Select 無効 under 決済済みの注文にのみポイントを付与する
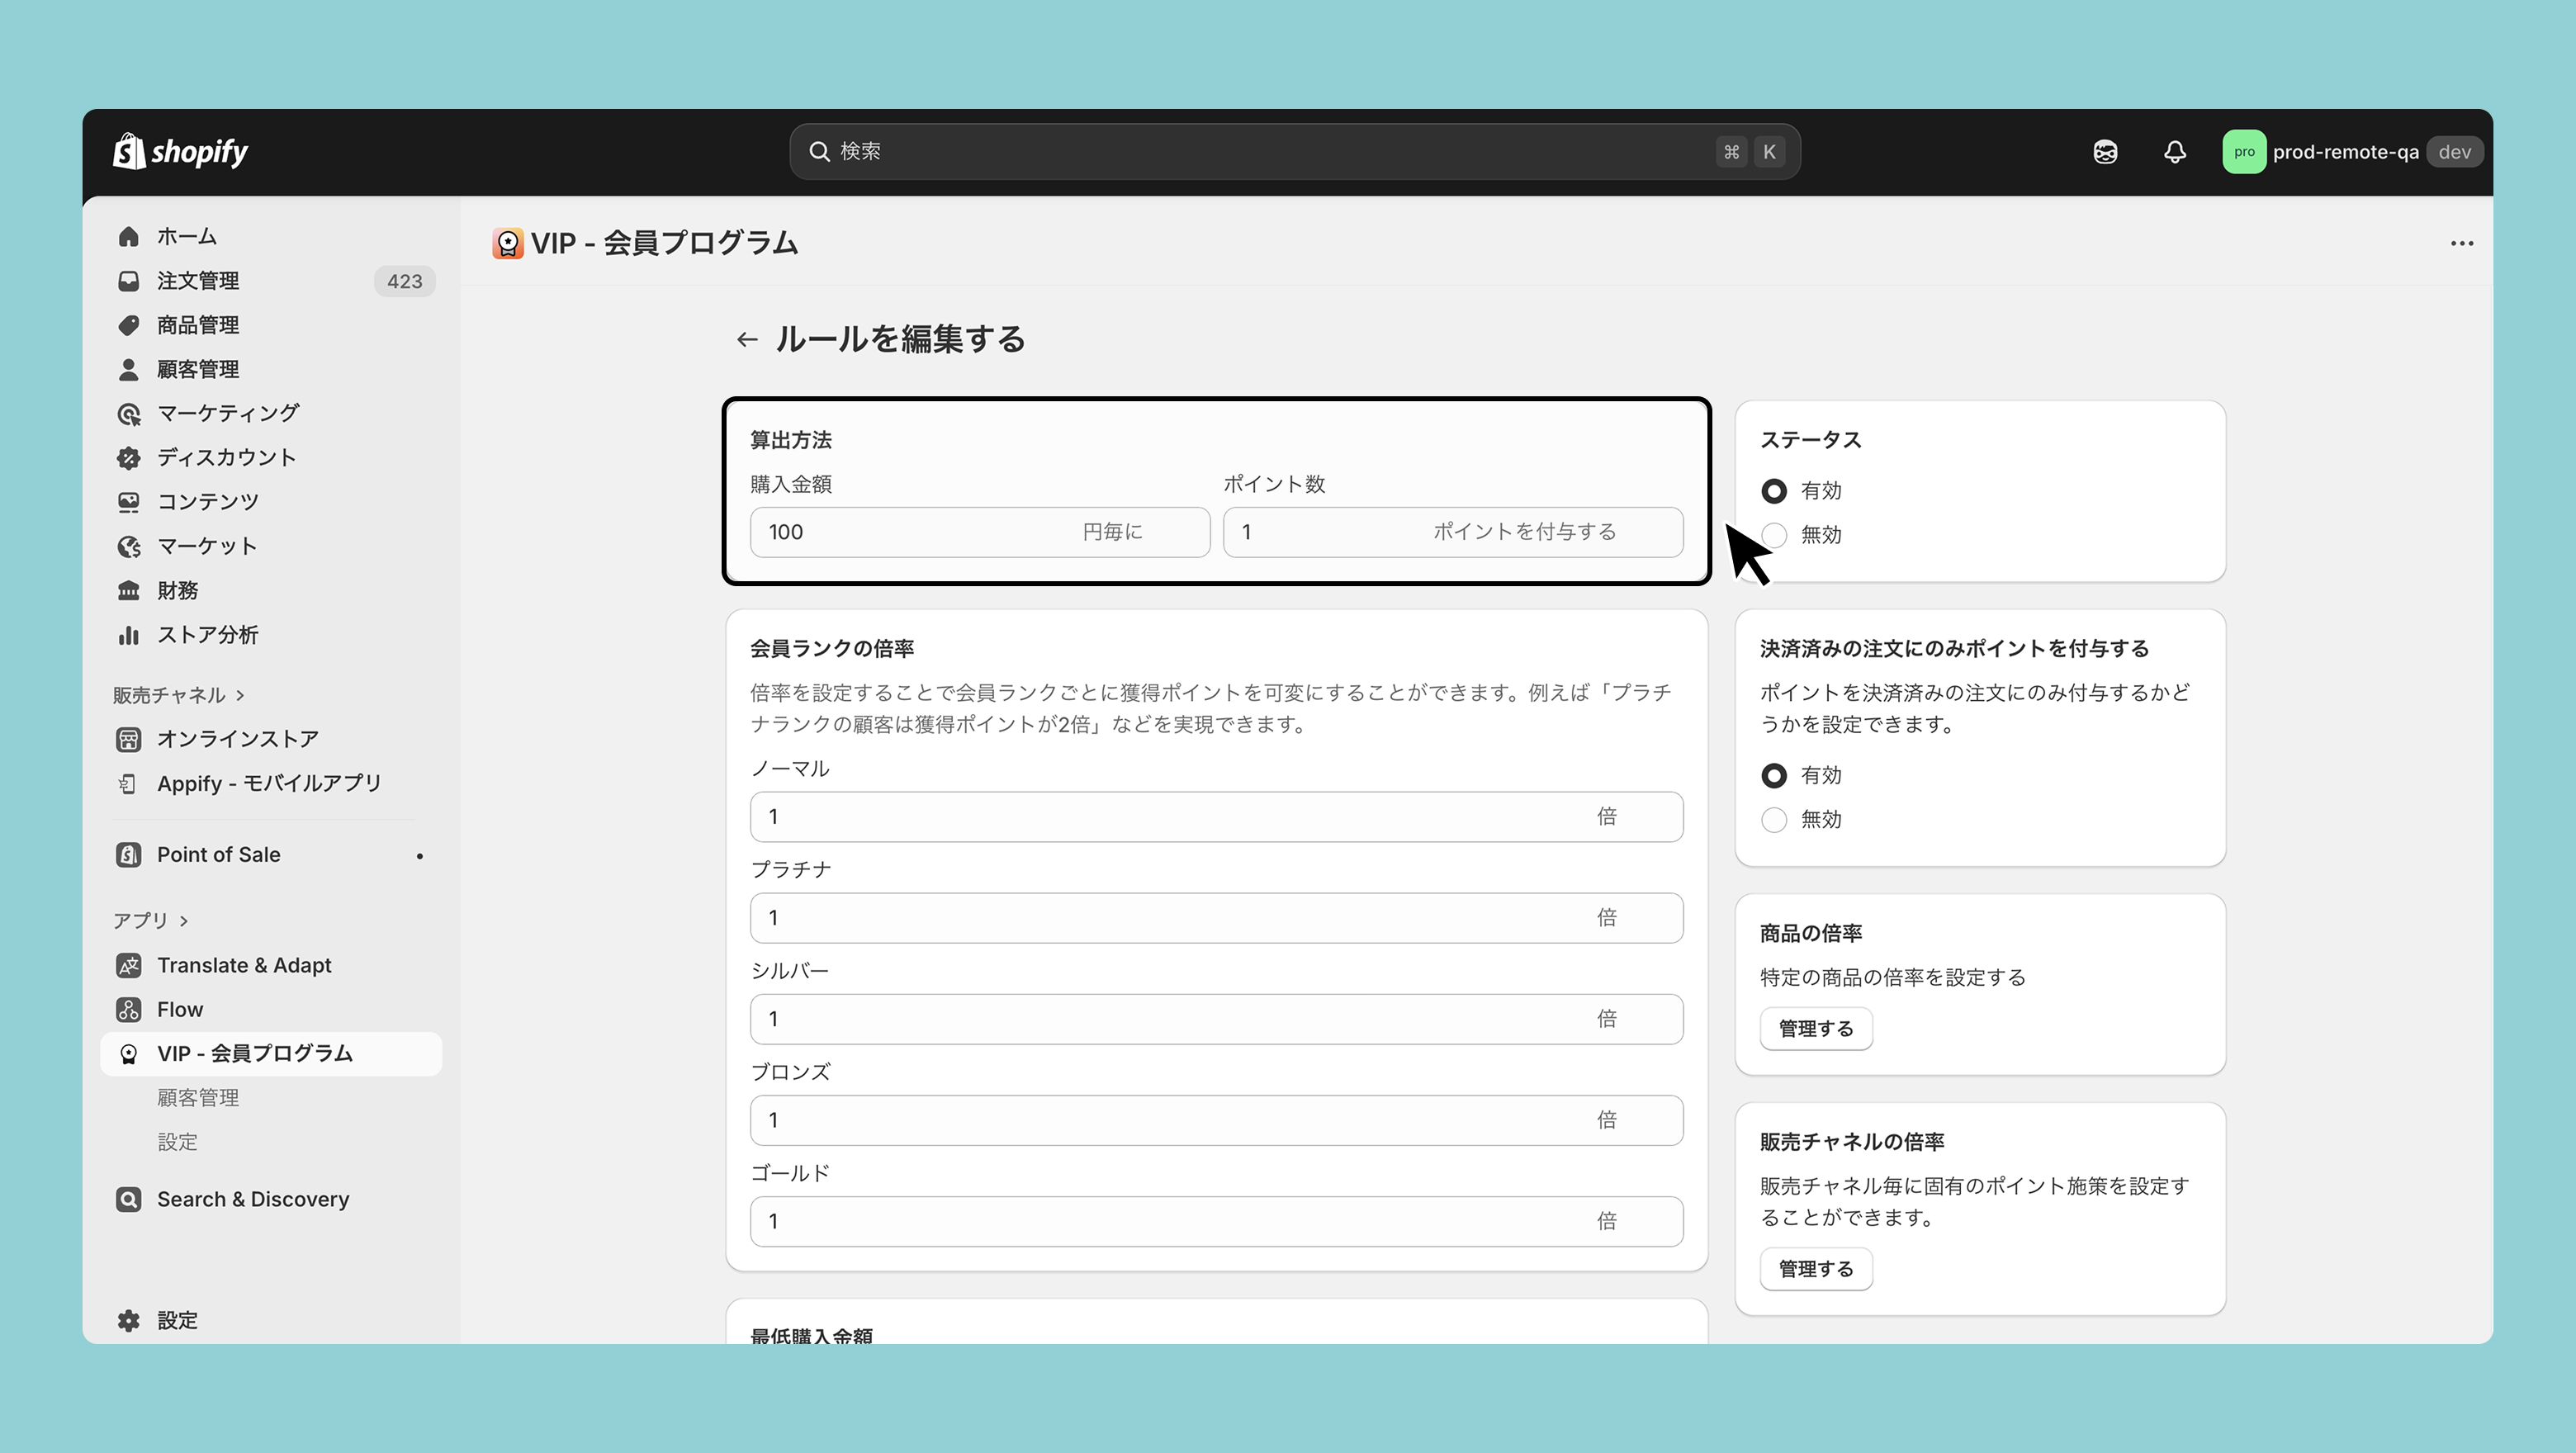2576x1453 pixels. tap(1774, 820)
